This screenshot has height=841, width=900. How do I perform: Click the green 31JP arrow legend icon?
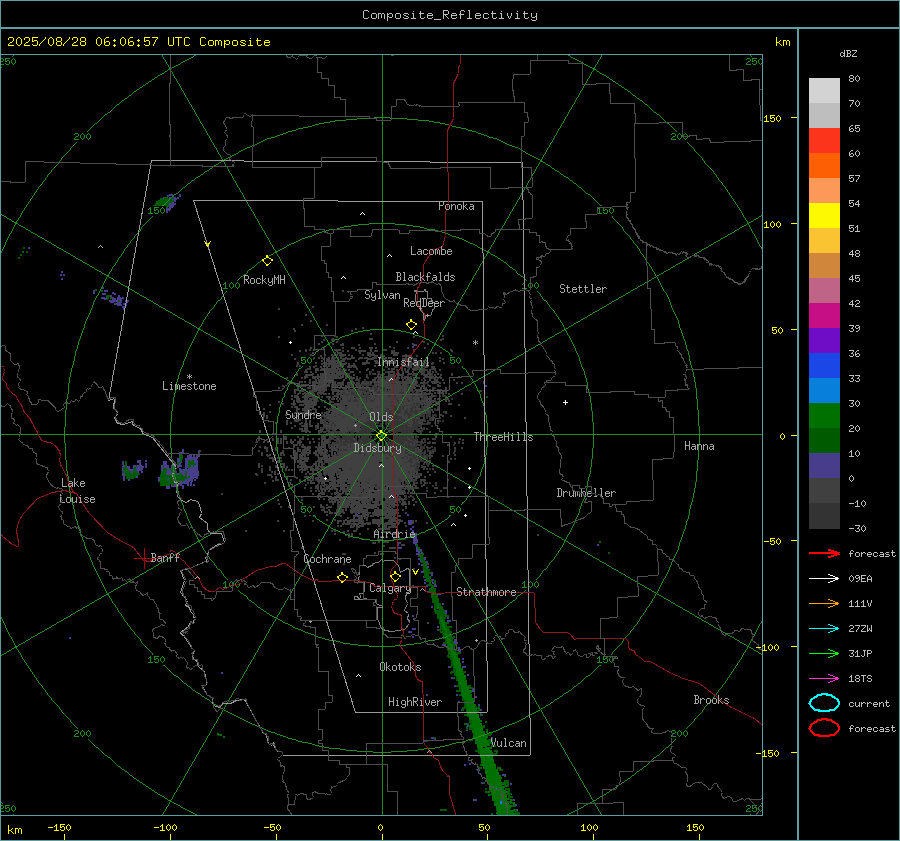(824, 653)
